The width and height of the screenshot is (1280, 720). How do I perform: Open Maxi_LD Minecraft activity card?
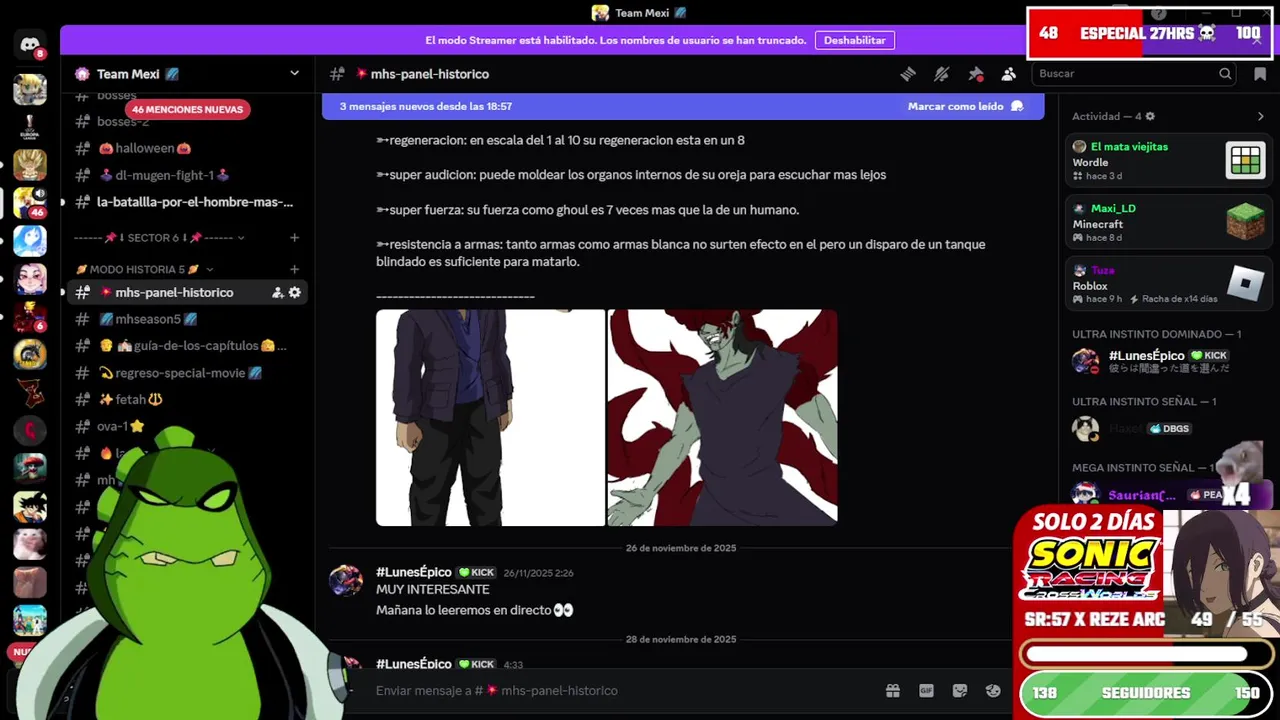point(1168,222)
